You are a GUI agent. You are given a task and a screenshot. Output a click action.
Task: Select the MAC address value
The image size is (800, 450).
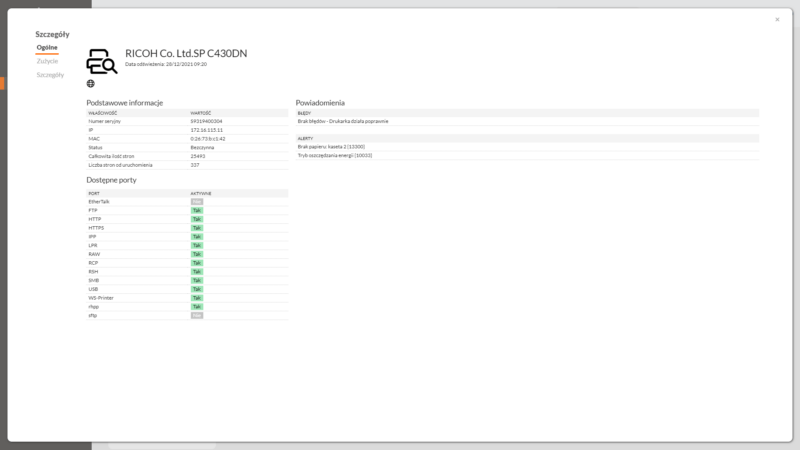[208, 139]
